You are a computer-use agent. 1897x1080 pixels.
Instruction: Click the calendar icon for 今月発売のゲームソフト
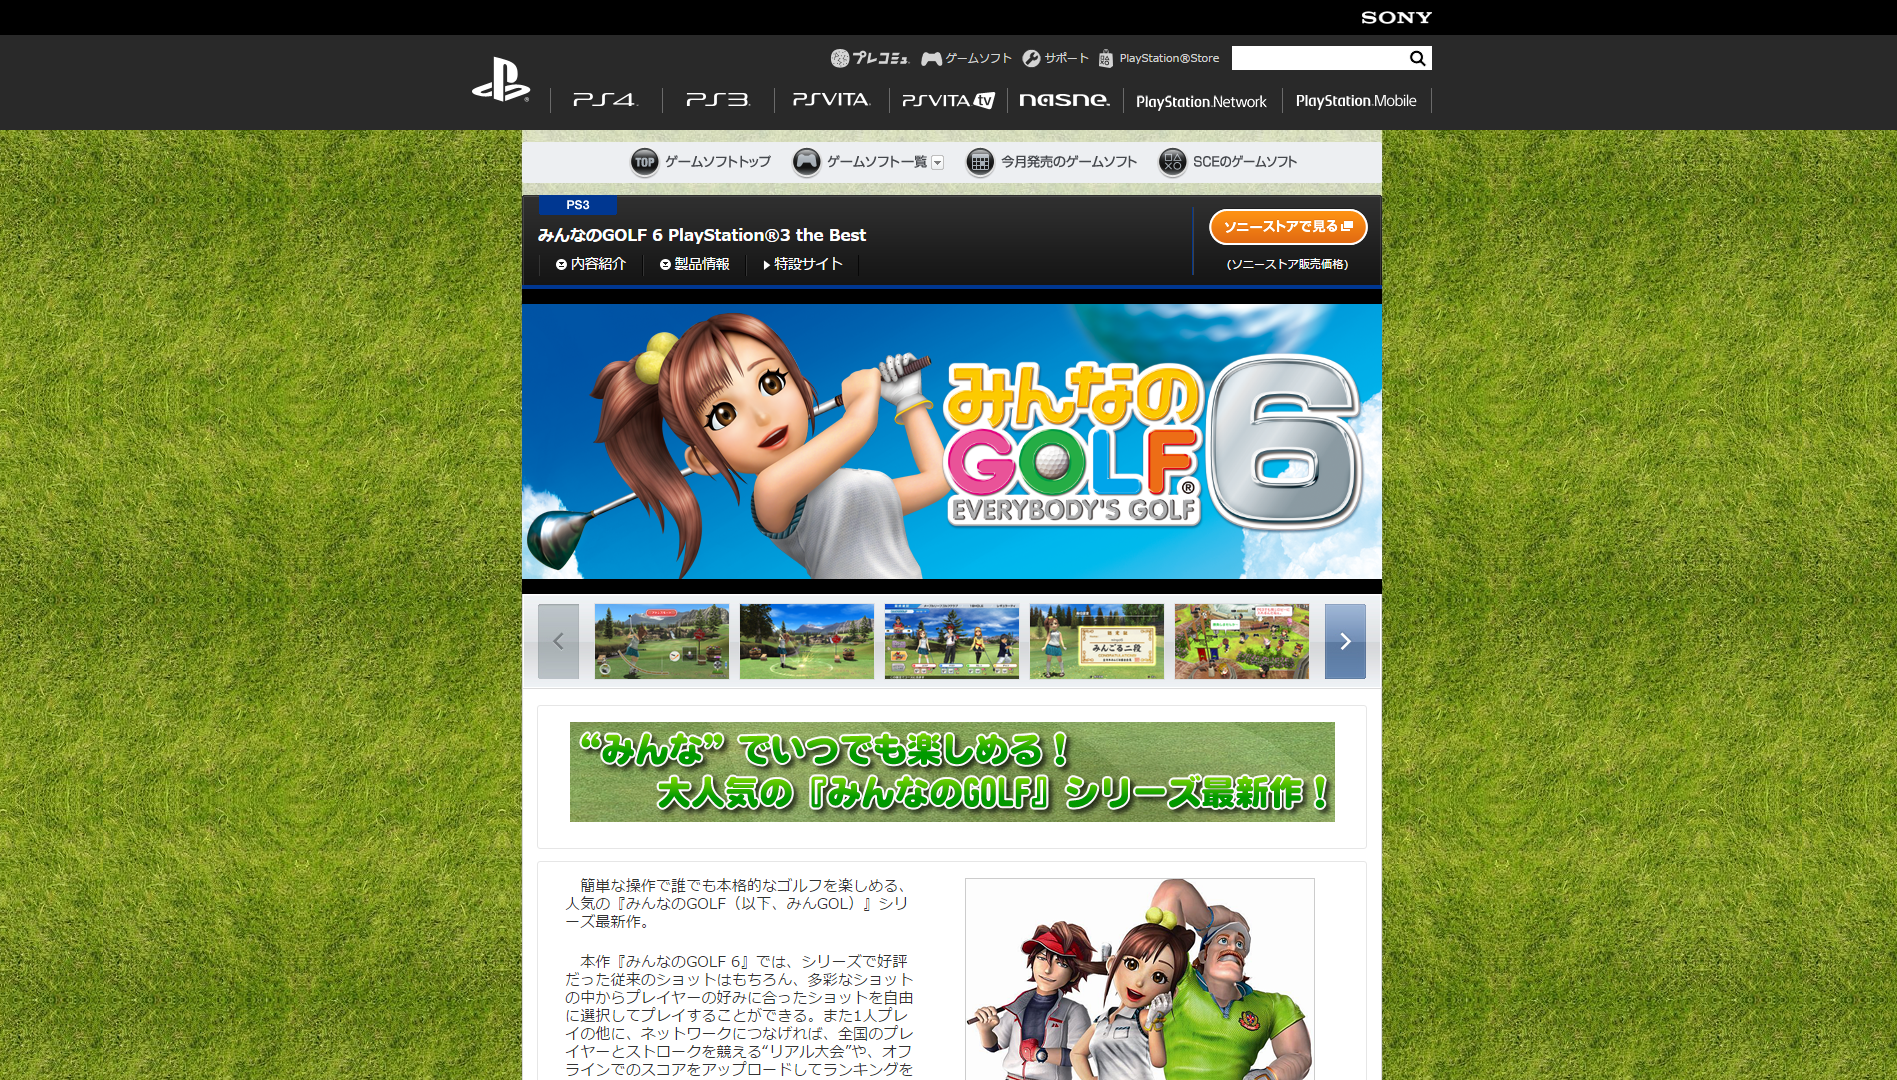coord(980,161)
